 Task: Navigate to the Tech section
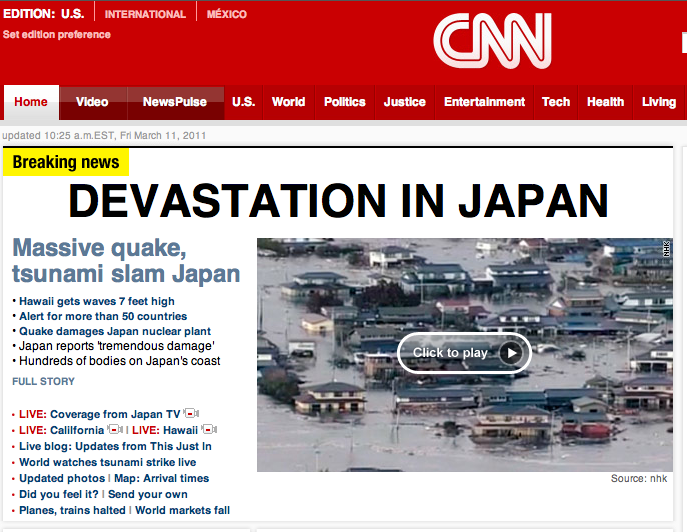click(556, 102)
